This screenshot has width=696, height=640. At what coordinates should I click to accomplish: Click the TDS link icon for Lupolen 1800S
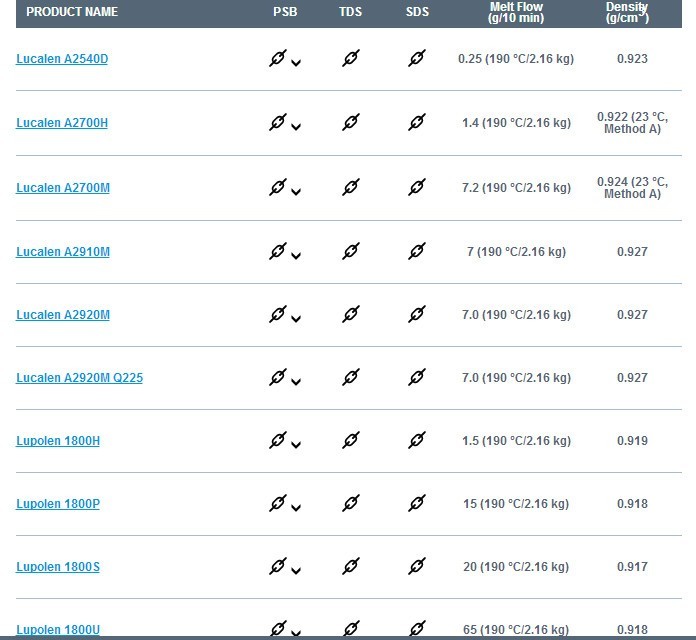click(351, 566)
